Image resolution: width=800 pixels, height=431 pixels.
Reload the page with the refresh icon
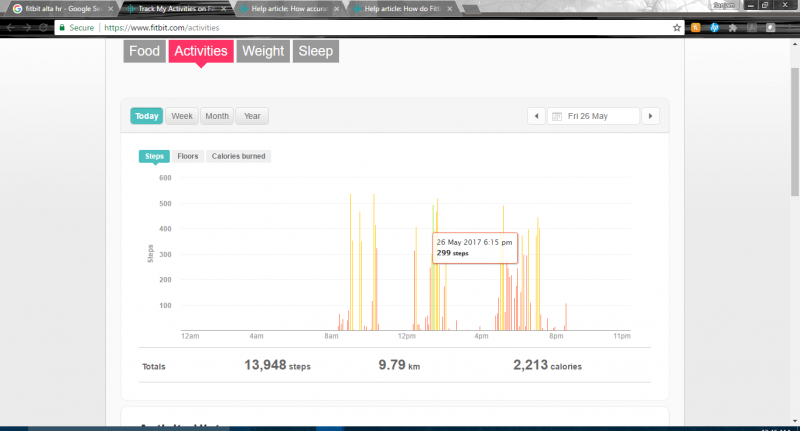pos(44,28)
